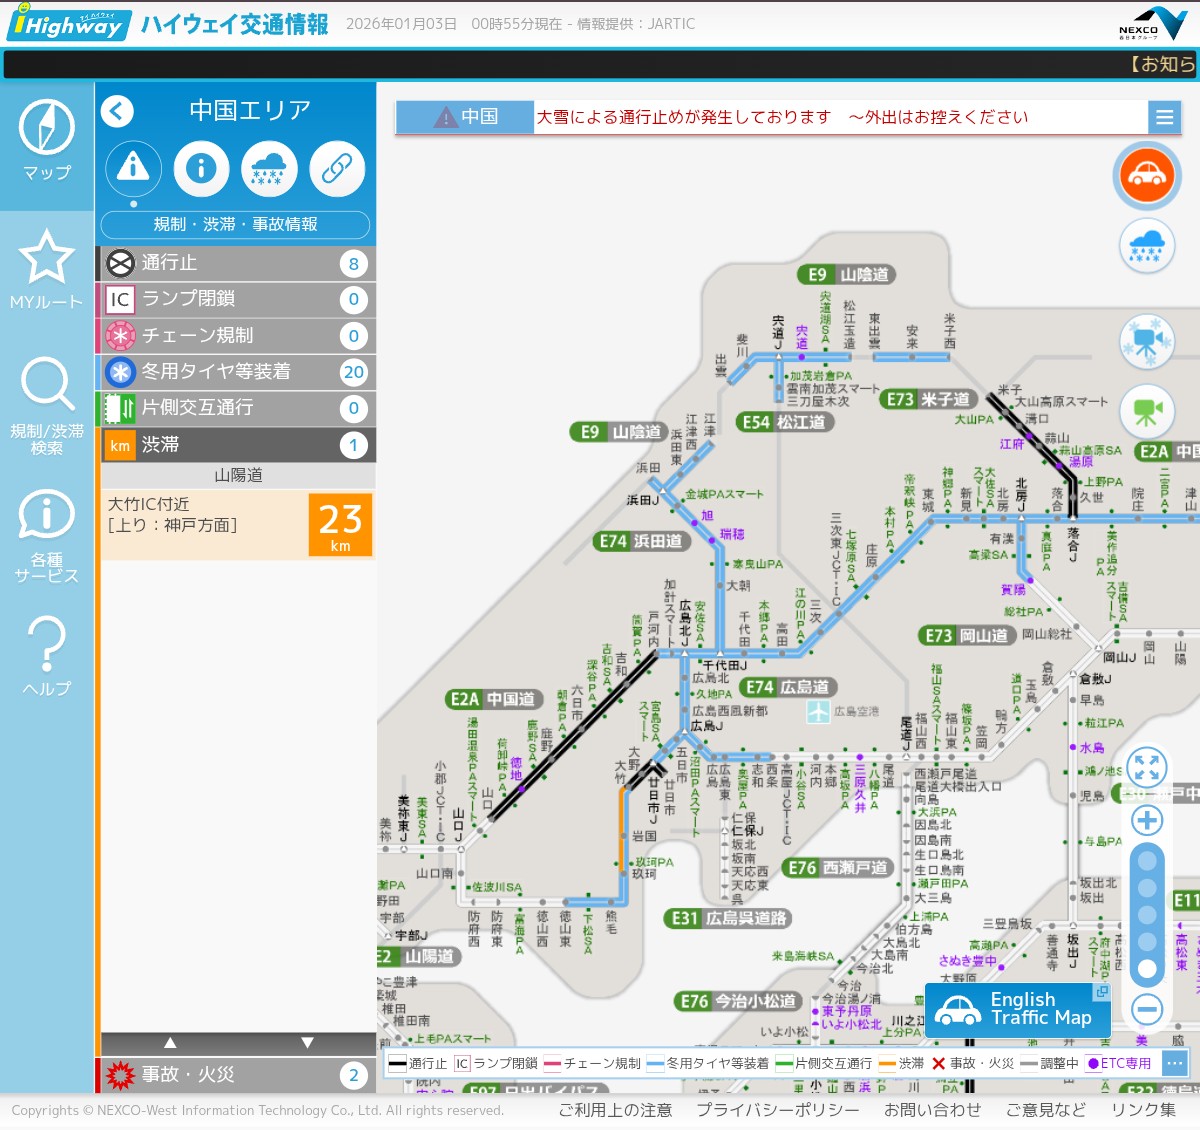Open the Help question mark icon
Viewport: 1200px width, 1130px height.
click(47, 655)
